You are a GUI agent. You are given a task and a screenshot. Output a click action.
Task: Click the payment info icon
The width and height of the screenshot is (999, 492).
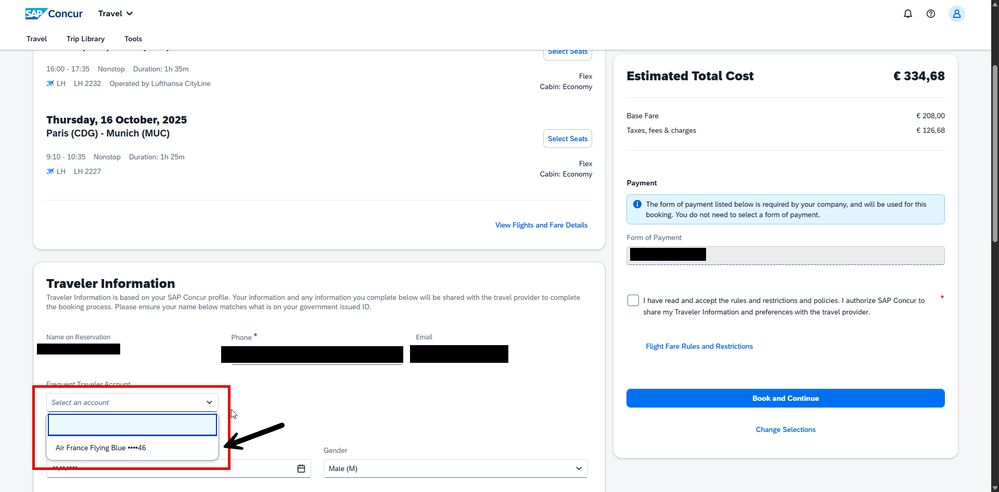pos(637,204)
